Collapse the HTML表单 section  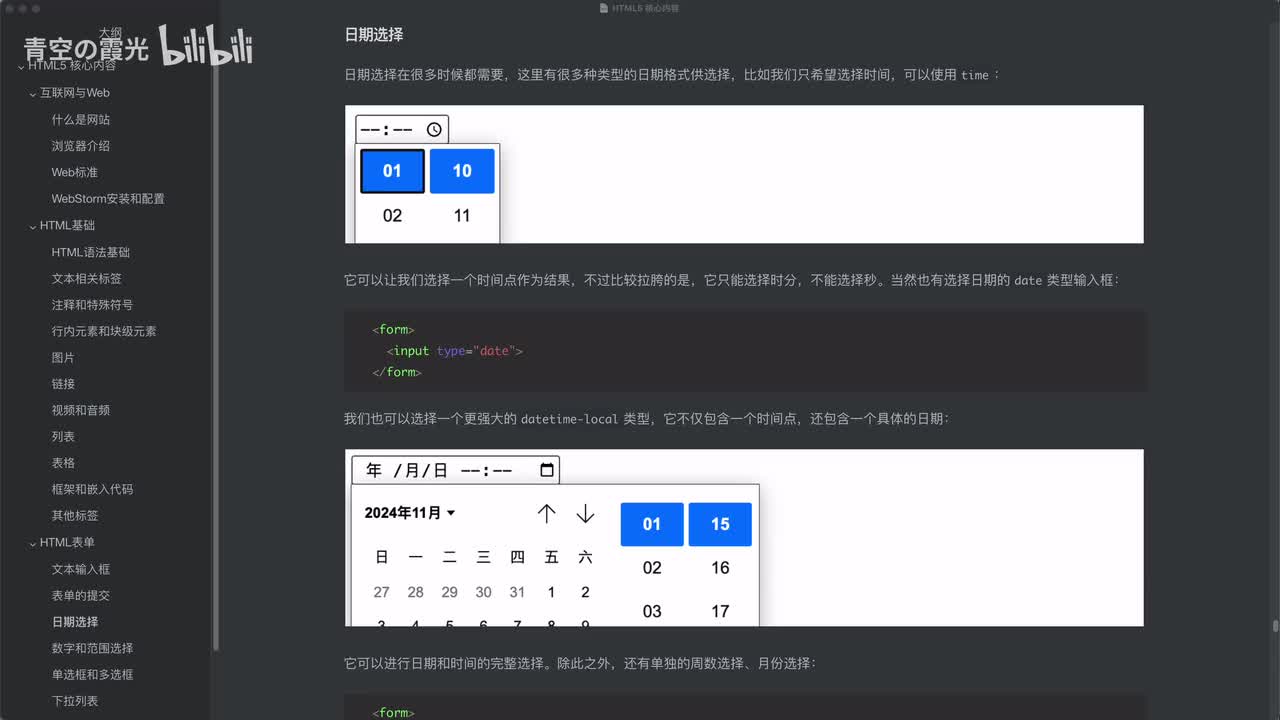point(33,543)
